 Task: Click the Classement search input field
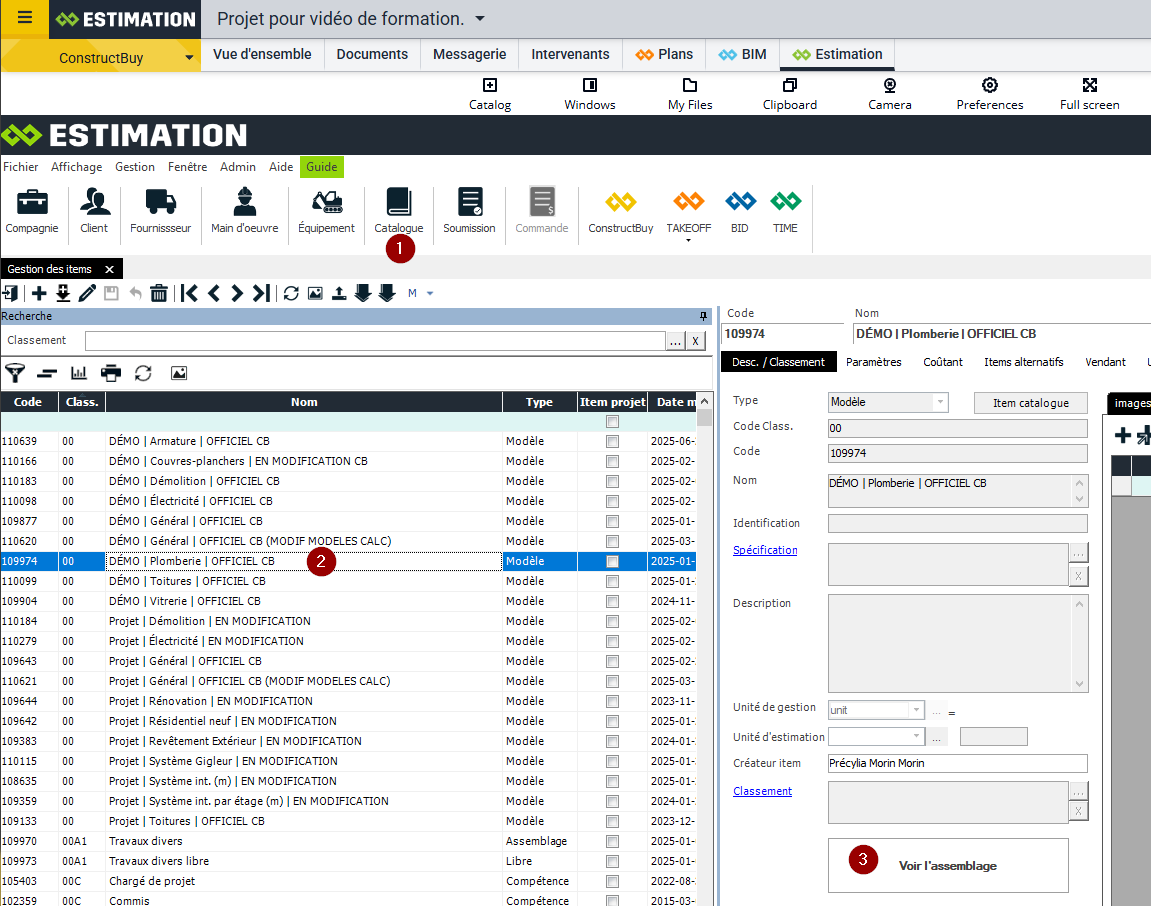pyautogui.click(x=375, y=341)
